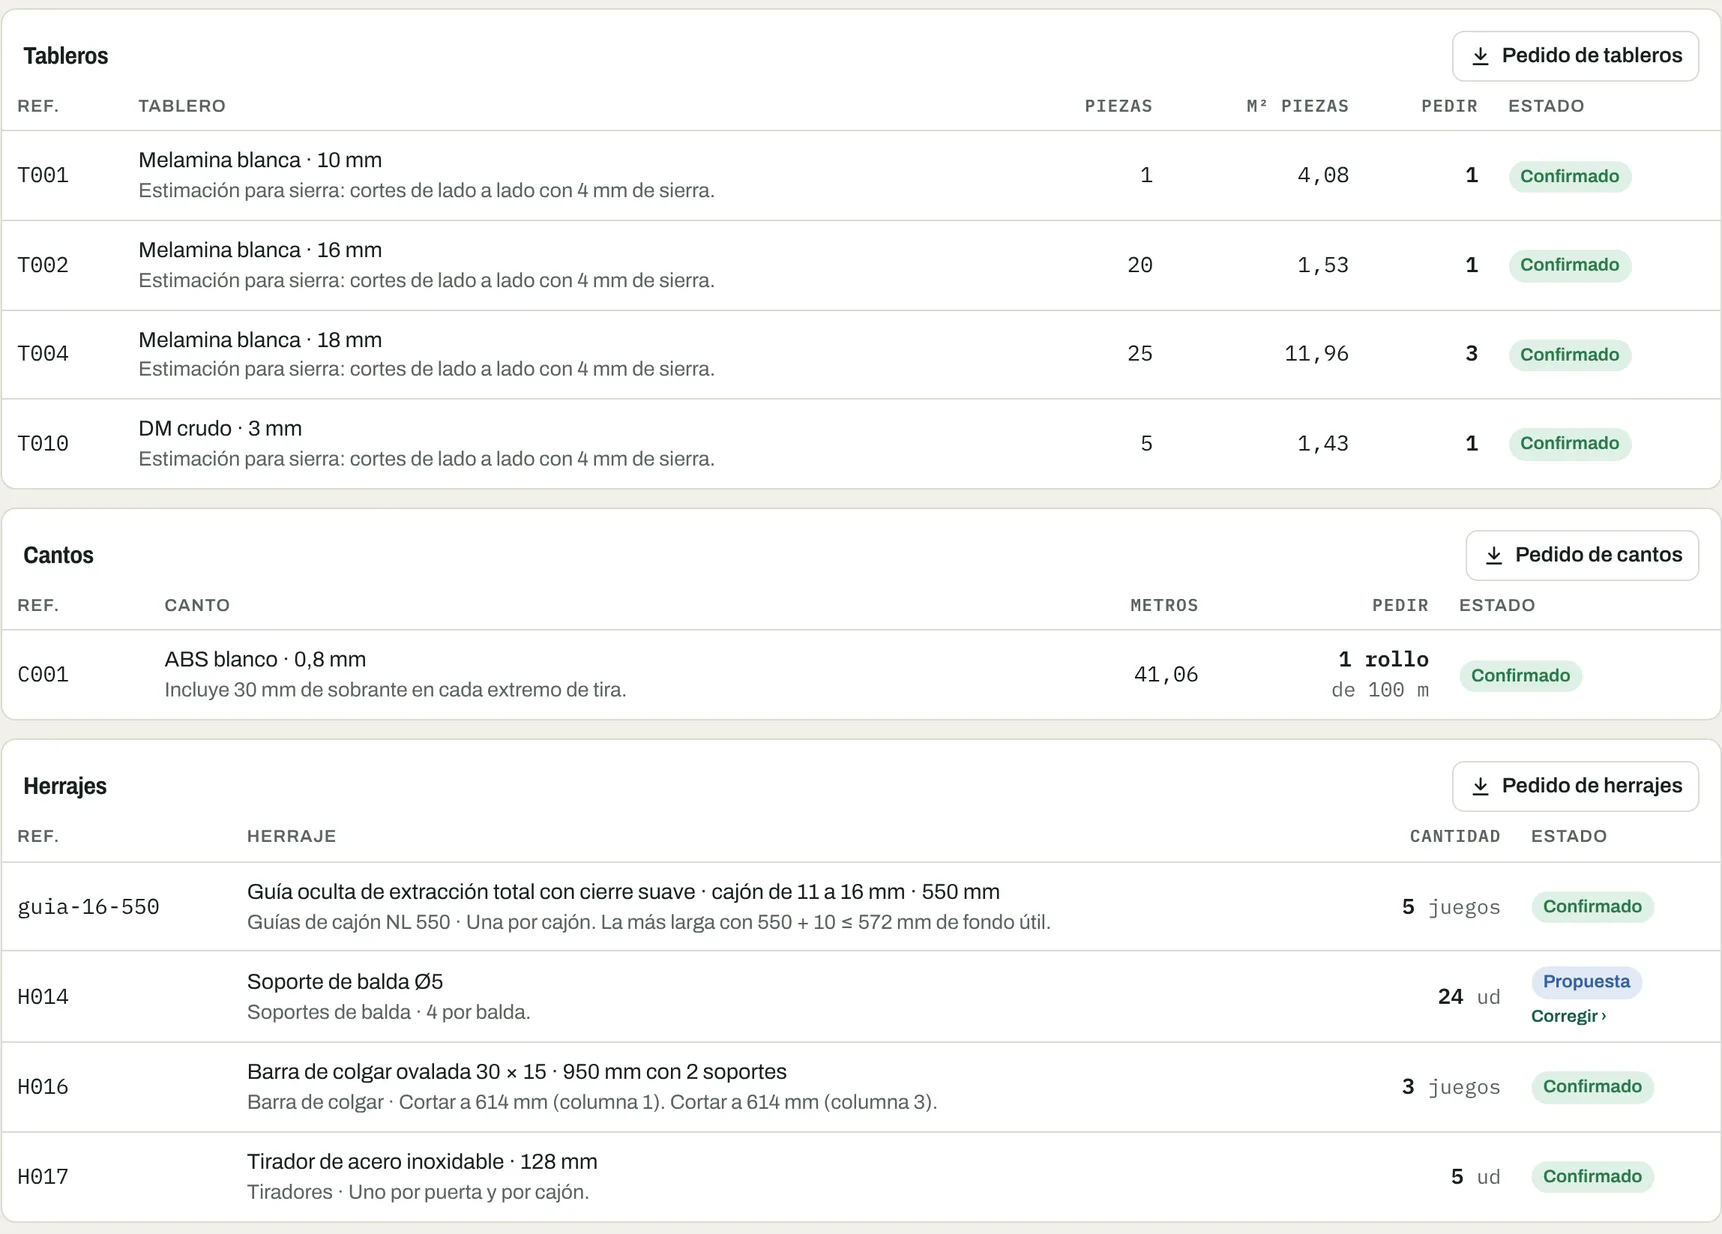
Task: Click the 41,06 metros value
Action: 1166,675
